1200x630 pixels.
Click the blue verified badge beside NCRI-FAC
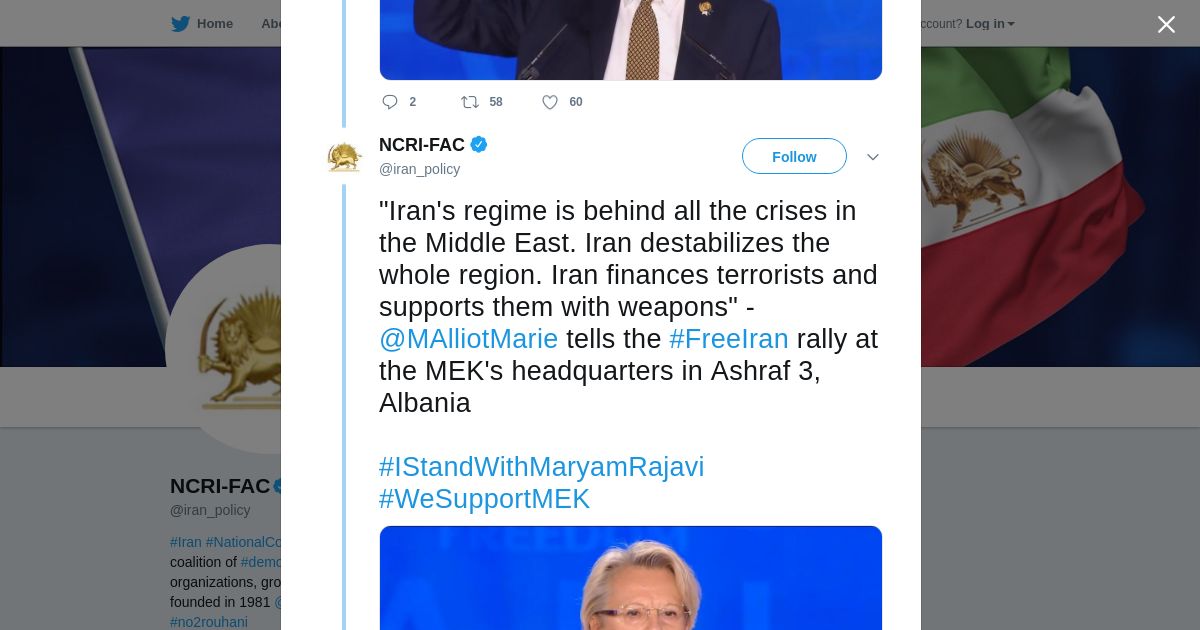[x=479, y=145]
